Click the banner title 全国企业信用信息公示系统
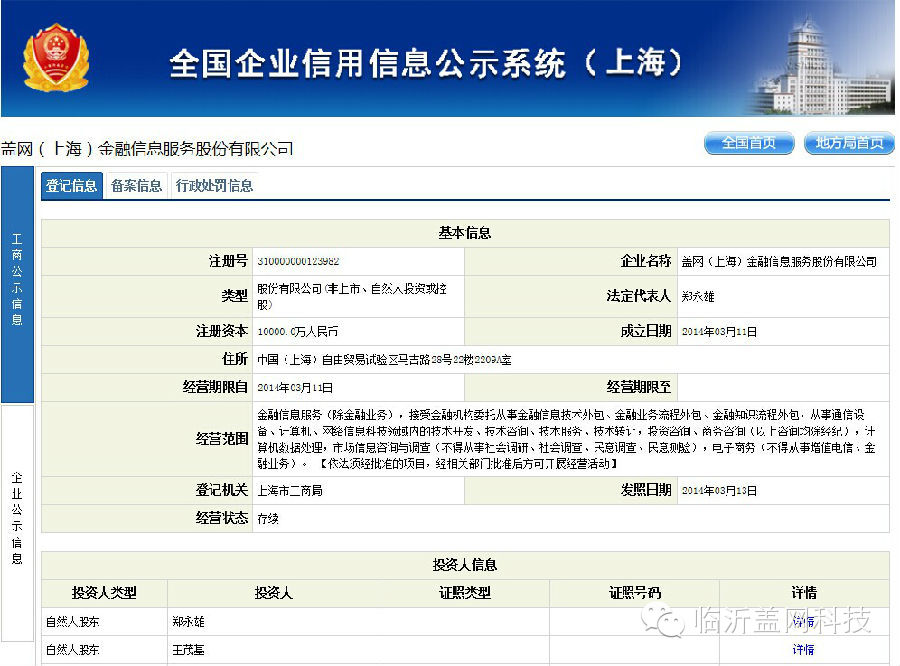 (x=426, y=63)
